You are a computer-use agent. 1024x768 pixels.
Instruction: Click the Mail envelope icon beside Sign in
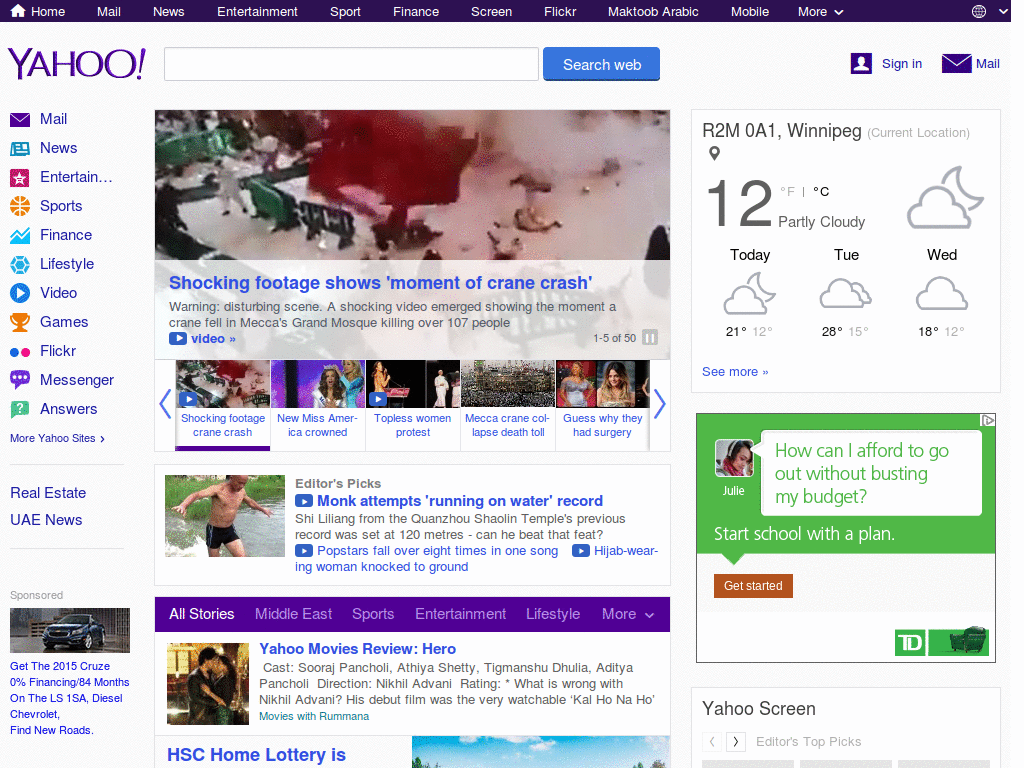956,63
